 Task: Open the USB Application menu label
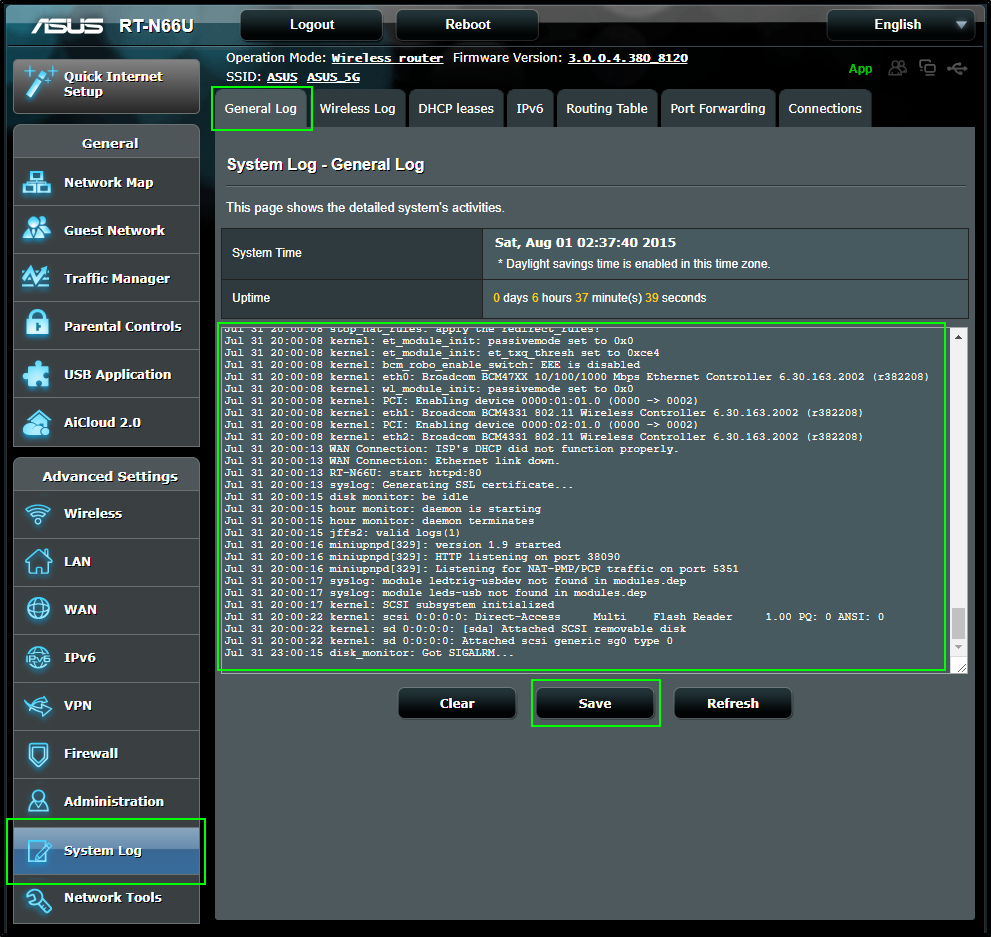pyautogui.click(x=118, y=375)
